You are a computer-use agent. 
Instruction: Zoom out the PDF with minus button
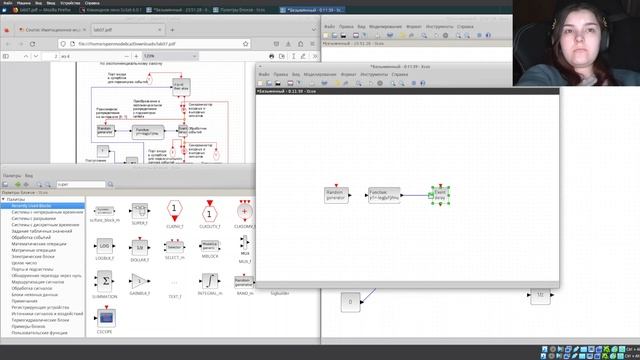[127, 56]
